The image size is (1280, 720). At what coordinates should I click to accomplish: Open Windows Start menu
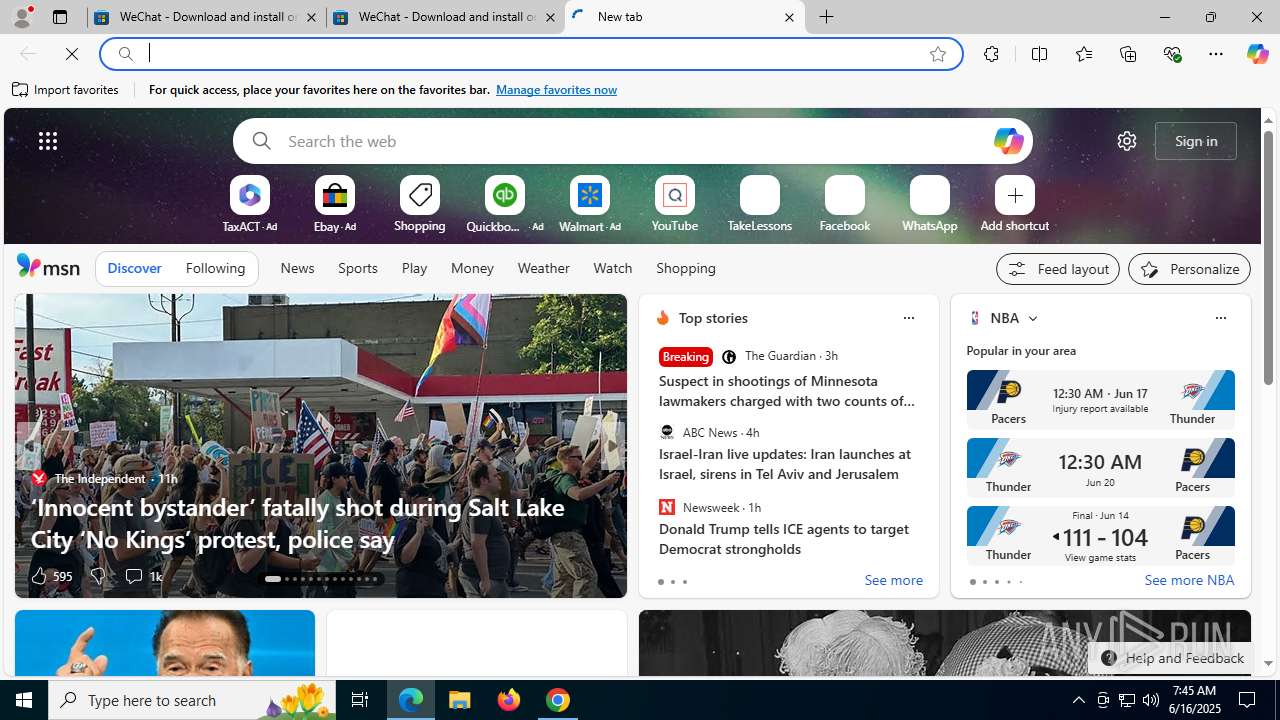[24, 700]
